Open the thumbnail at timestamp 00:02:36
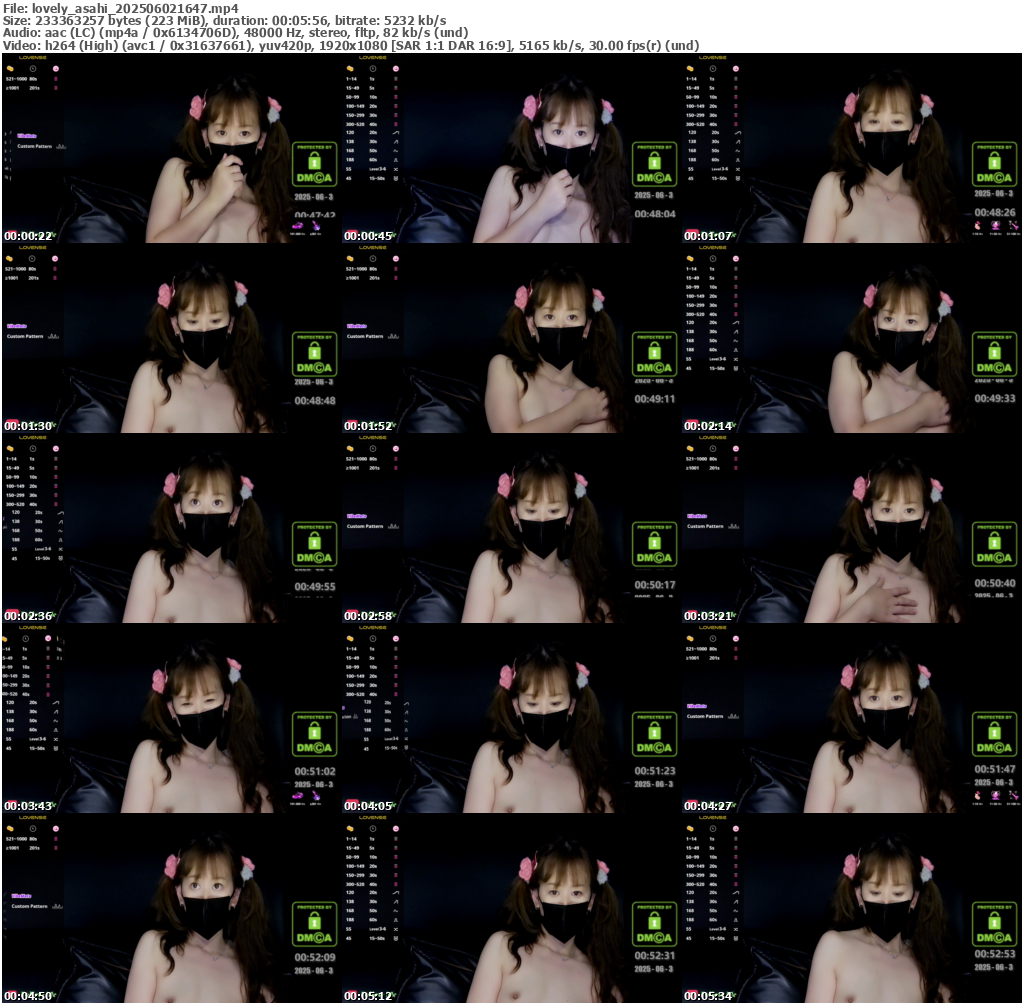The width and height of the screenshot is (1024, 1003). [171, 528]
